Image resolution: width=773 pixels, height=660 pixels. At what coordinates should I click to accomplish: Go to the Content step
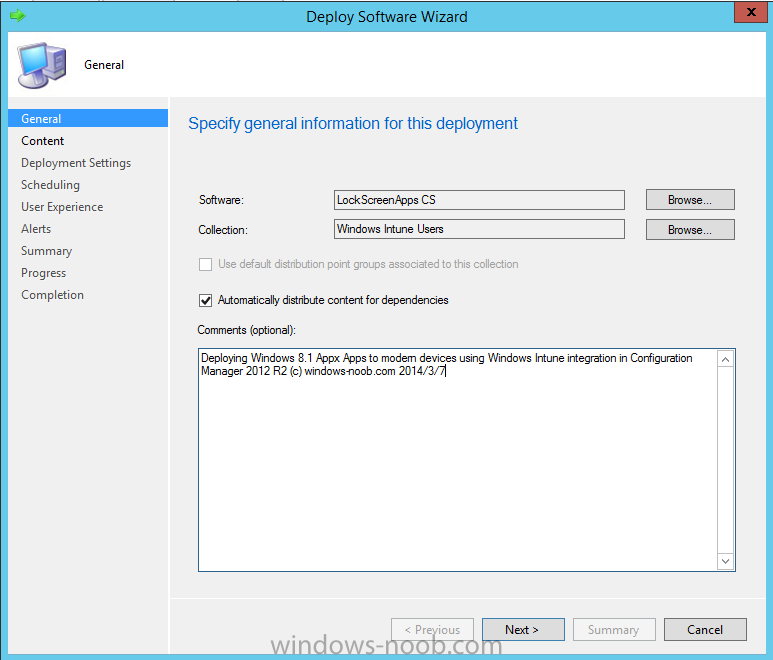(42, 141)
